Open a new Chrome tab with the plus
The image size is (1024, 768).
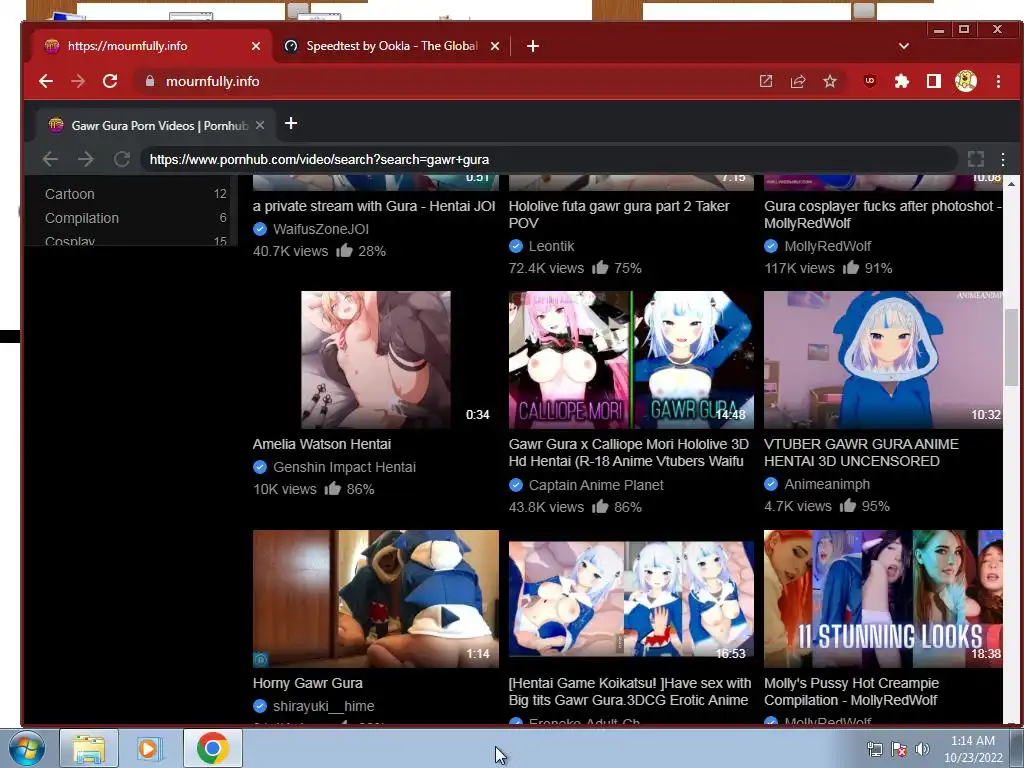533,46
